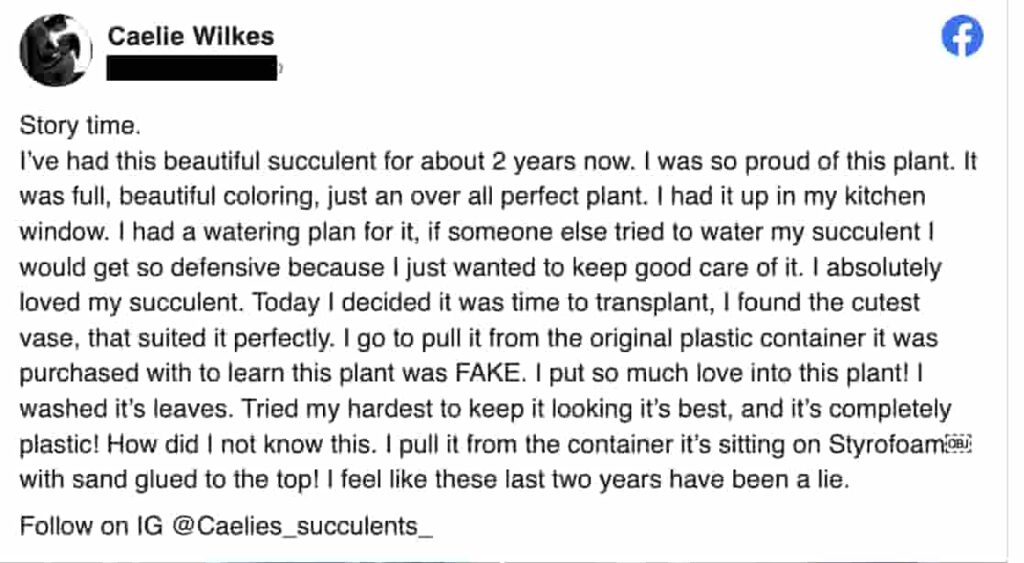Click the "Follow on IG" text
The width and height of the screenshot is (1024, 563).
click(91, 526)
